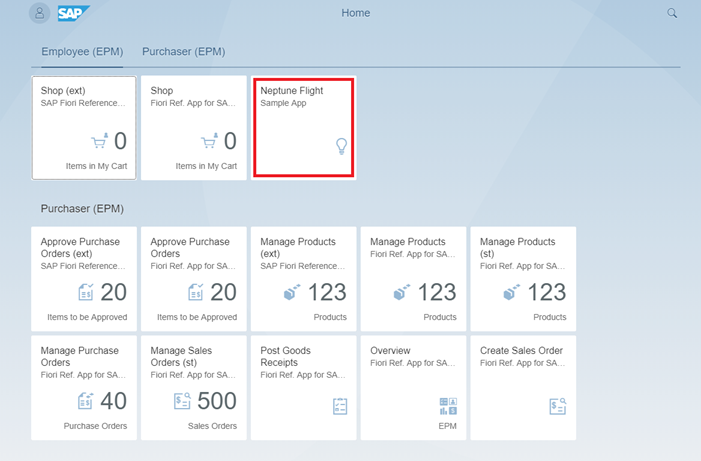Click 'Purchase Orders' footer text
The image size is (701, 461).
coord(95,426)
